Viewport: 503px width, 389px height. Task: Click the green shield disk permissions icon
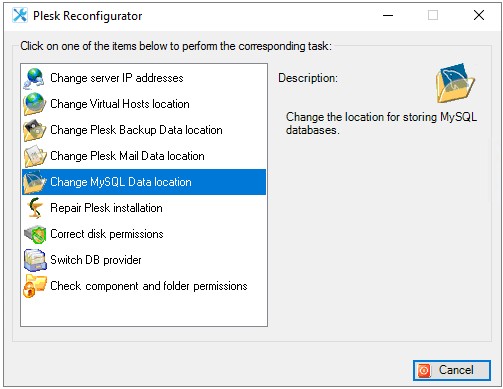(x=34, y=234)
